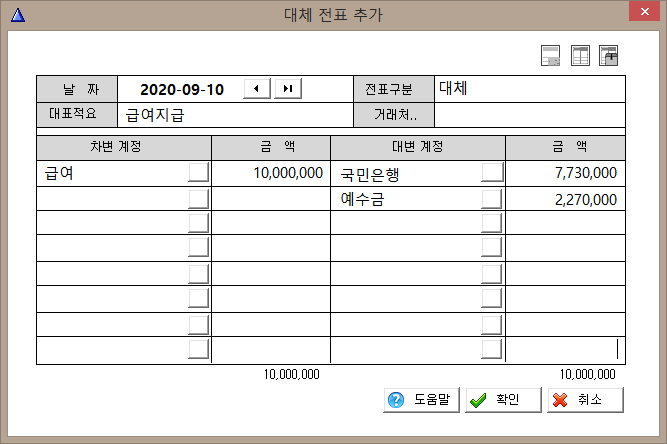
Task: Click the date field showing 2020-09-10
Action: point(182,89)
